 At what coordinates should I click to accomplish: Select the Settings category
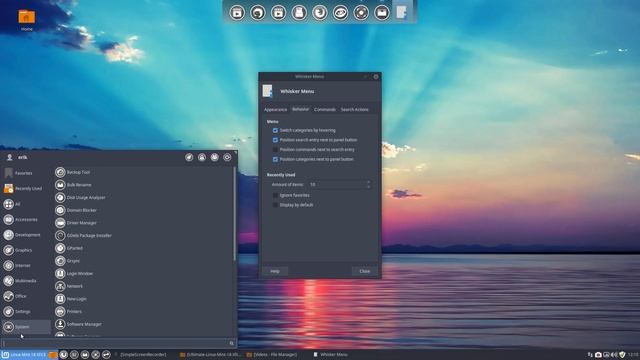click(26, 312)
